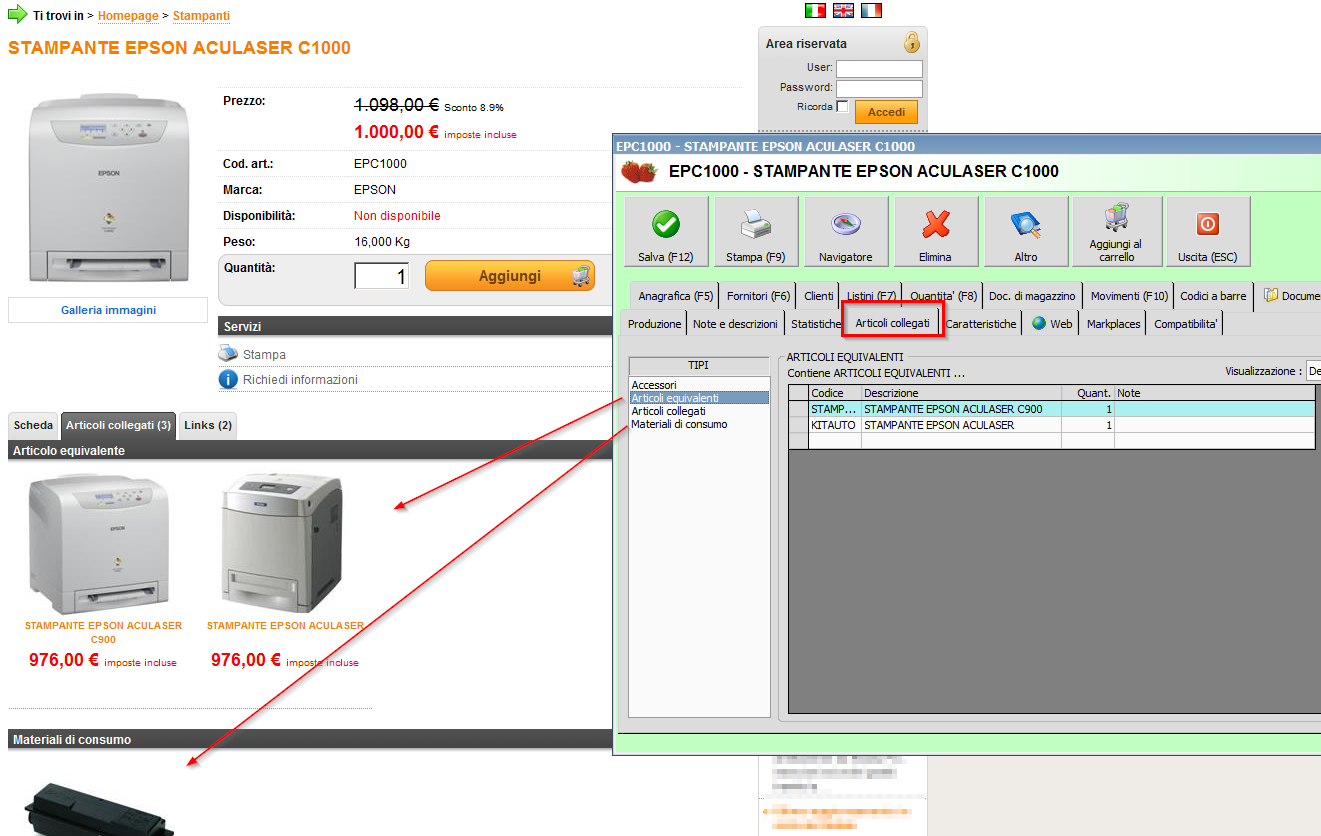This screenshot has height=836, width=1321.
Task: Open the Movimenti (F10) tab
Action: point(1129,296)
